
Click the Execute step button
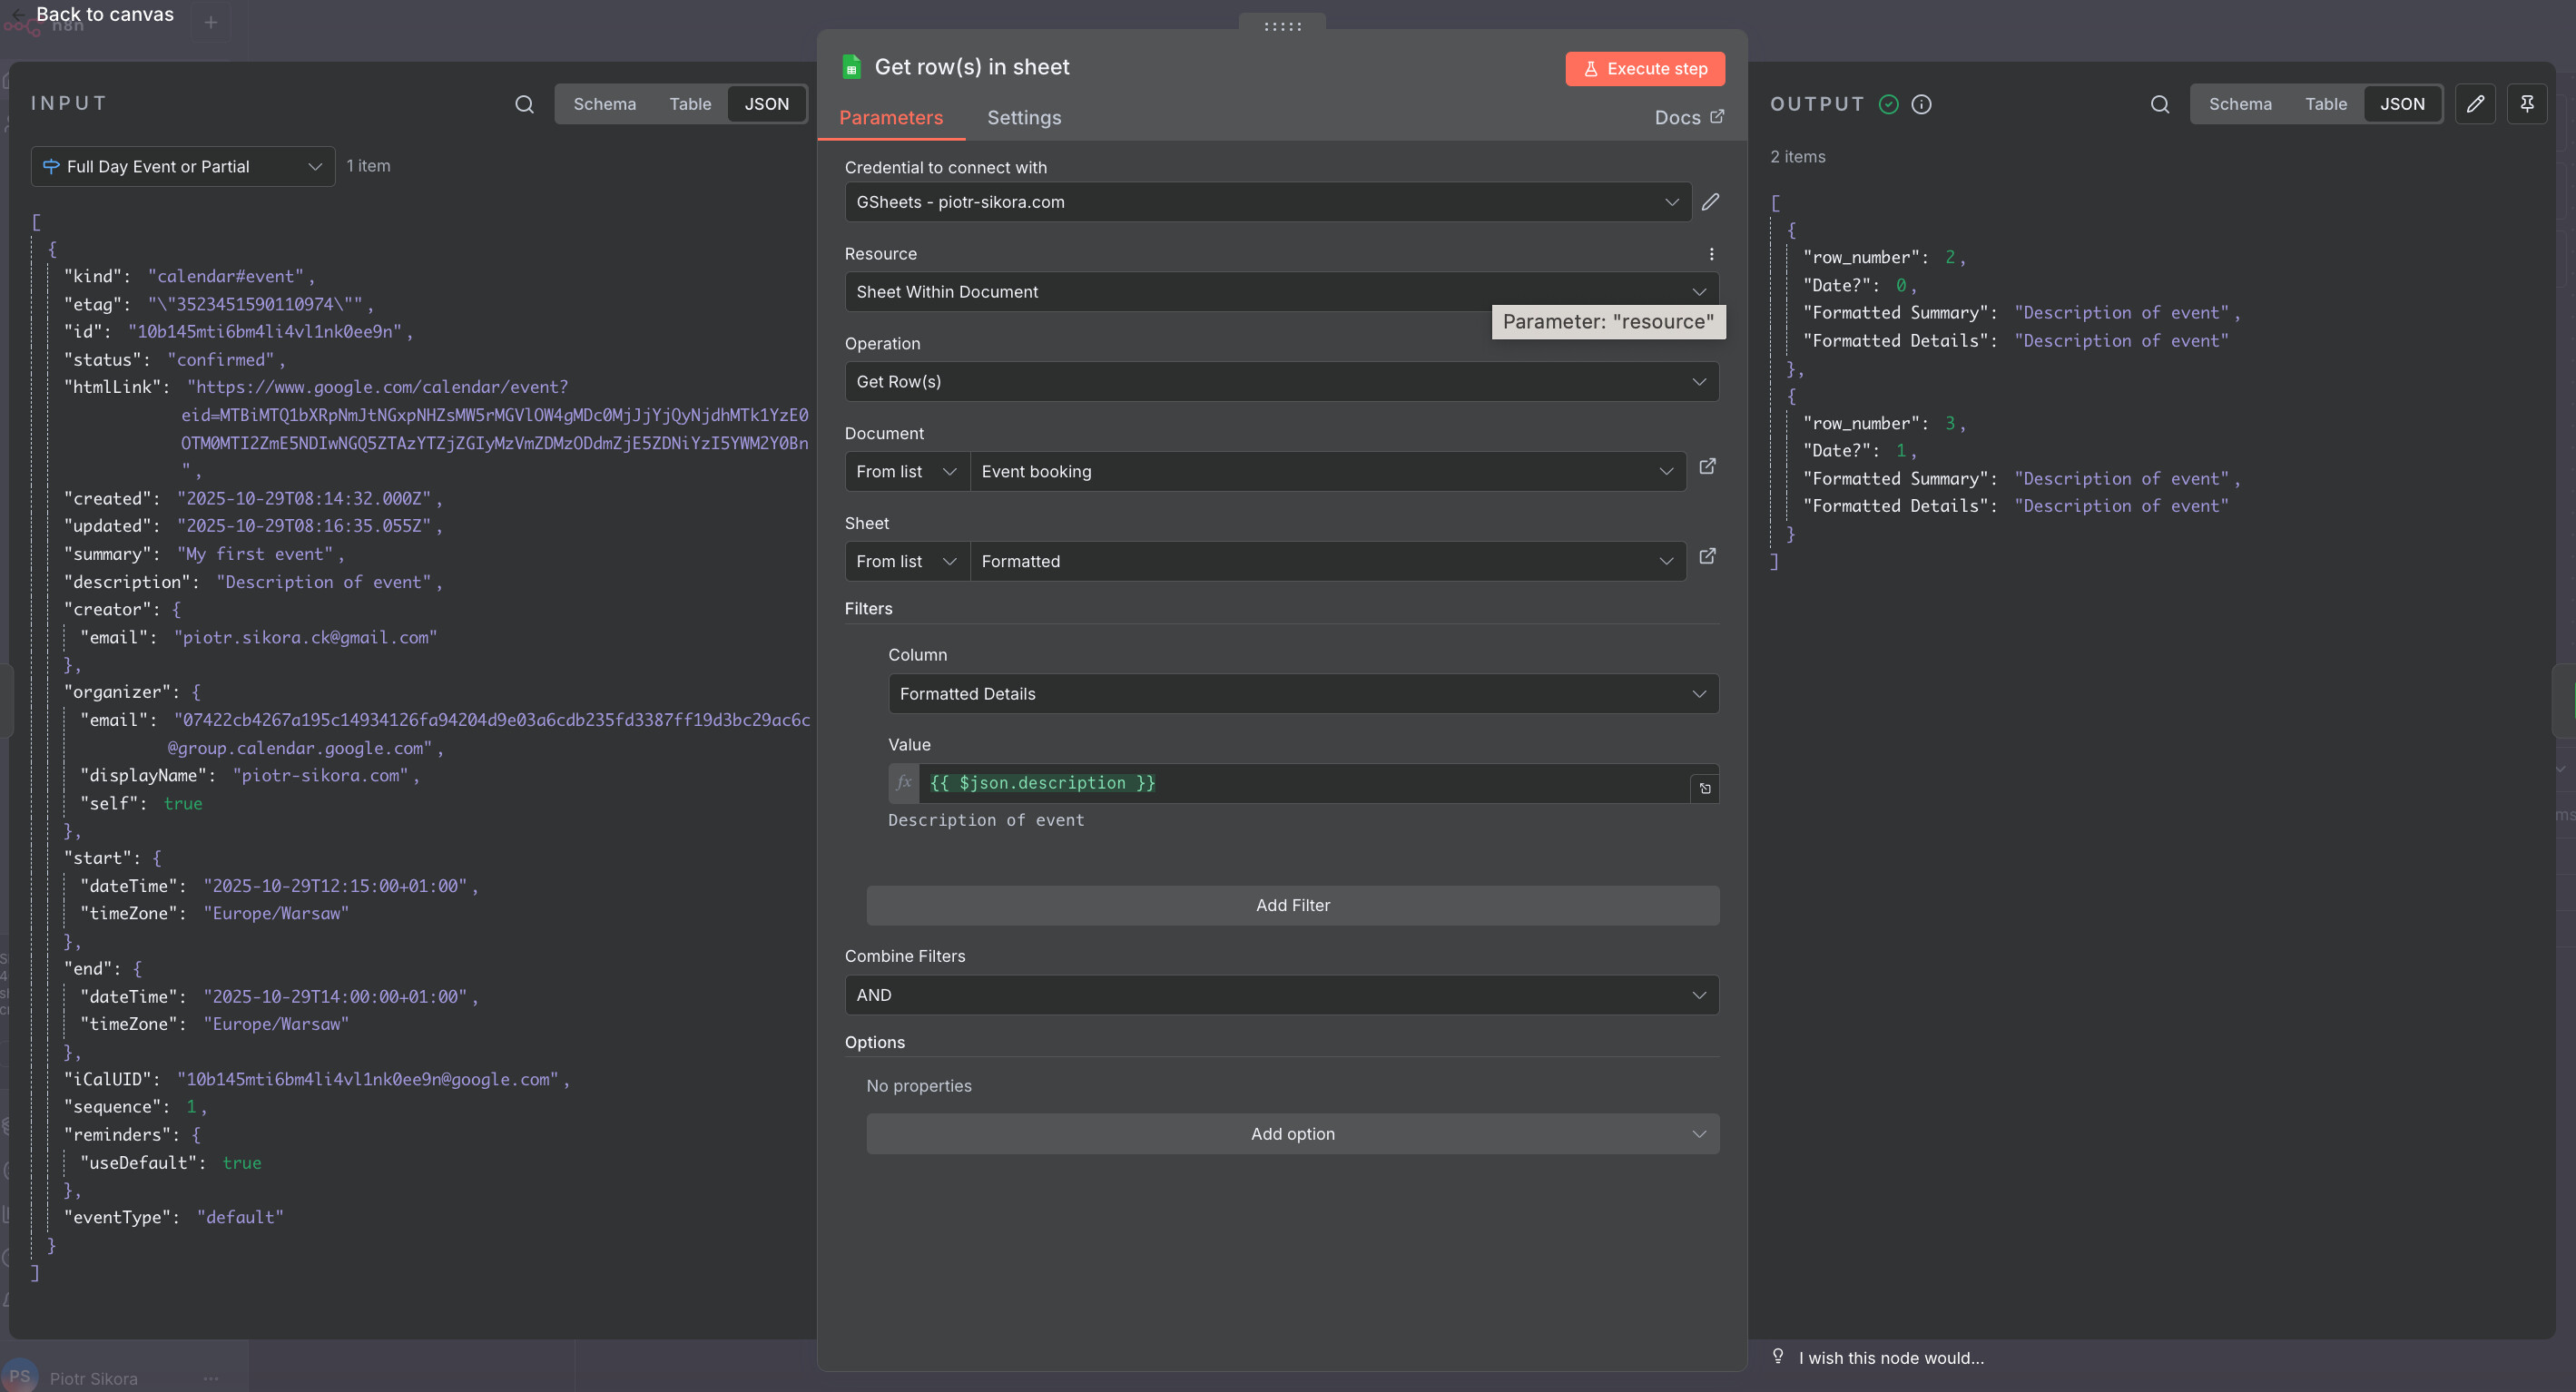coord(1644,69)
